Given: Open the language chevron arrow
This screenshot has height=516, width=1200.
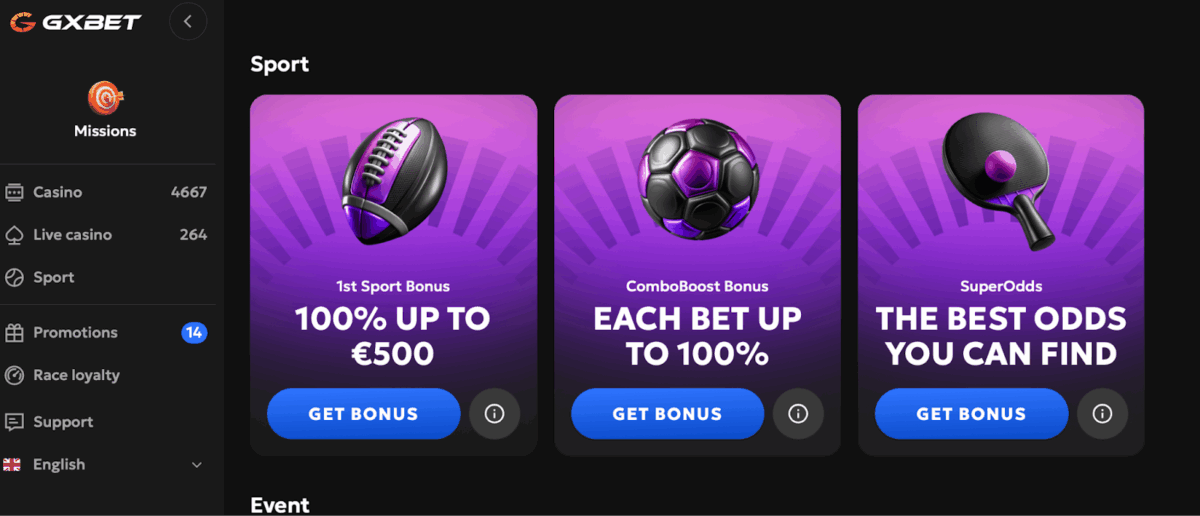Looking at the screenshot, I should coord(197,465).
